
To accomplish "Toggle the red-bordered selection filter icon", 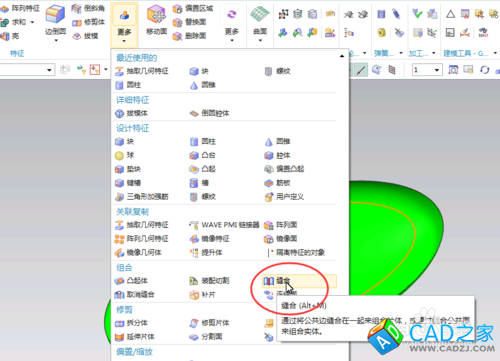I will pyautogui.click(x=95, y=70).
